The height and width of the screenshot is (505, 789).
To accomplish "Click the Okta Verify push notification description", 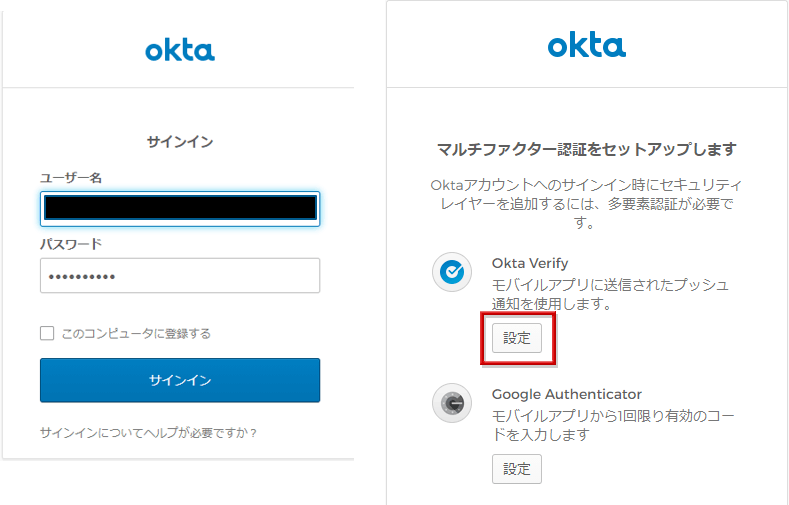I will coord(610,294).
